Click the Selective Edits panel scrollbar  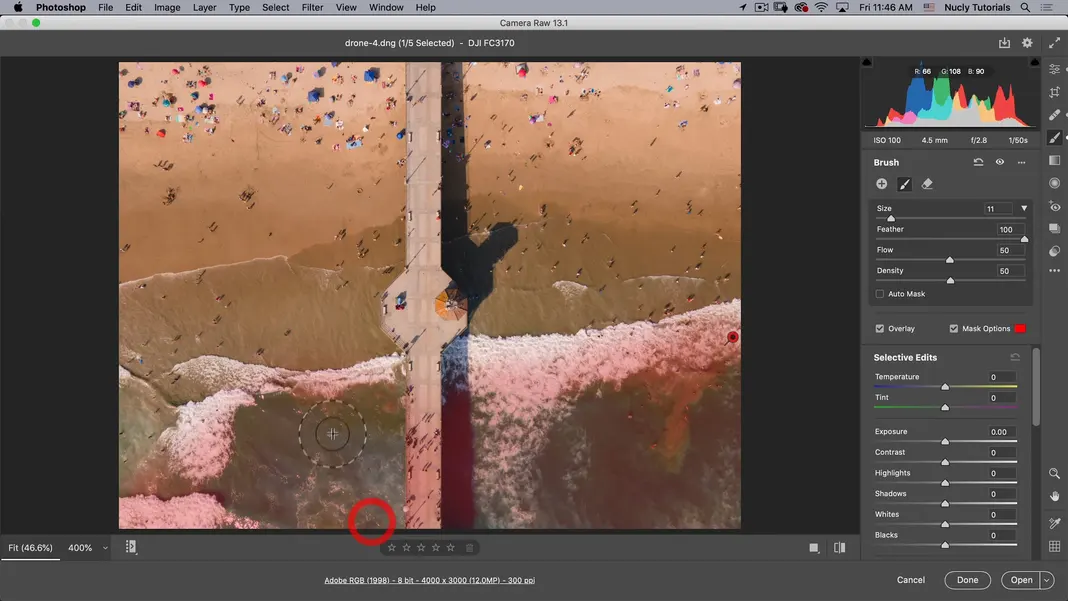point(1036,387)
